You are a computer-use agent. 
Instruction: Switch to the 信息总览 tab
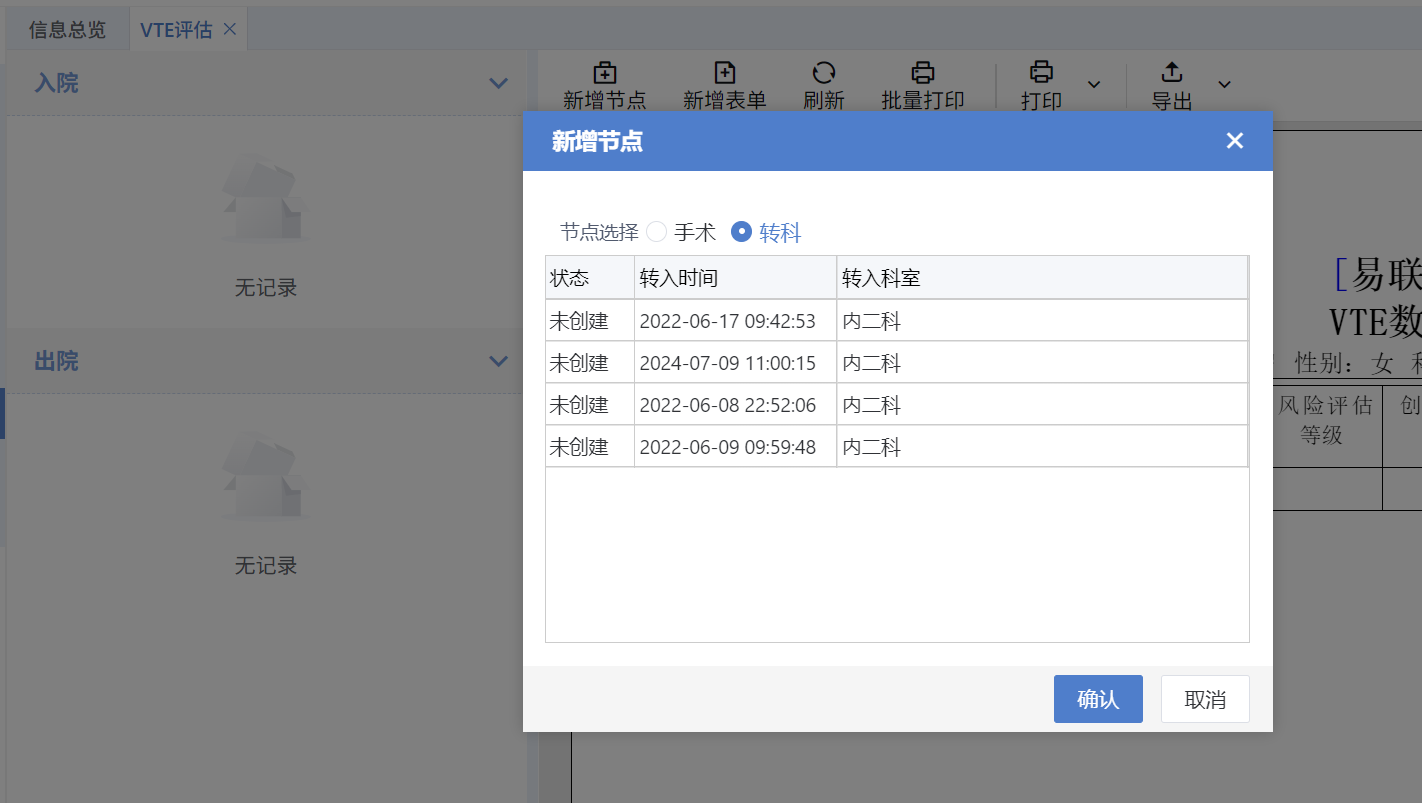(x=67, y=29)
